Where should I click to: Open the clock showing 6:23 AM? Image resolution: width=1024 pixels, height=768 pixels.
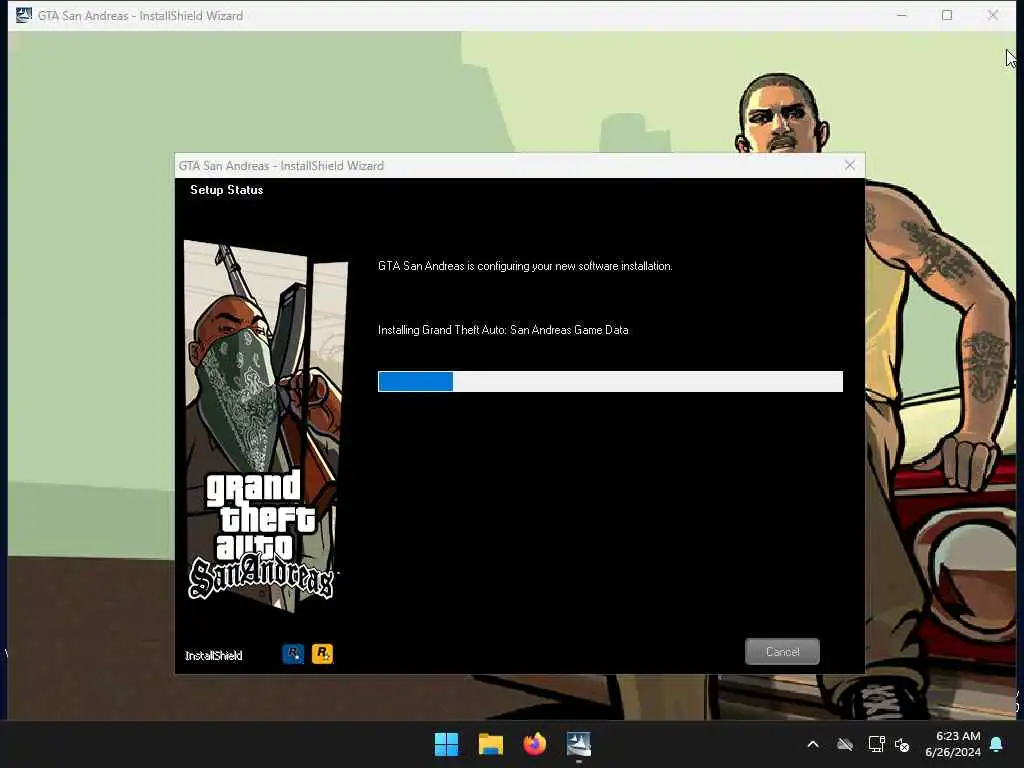tap(952, 744)
